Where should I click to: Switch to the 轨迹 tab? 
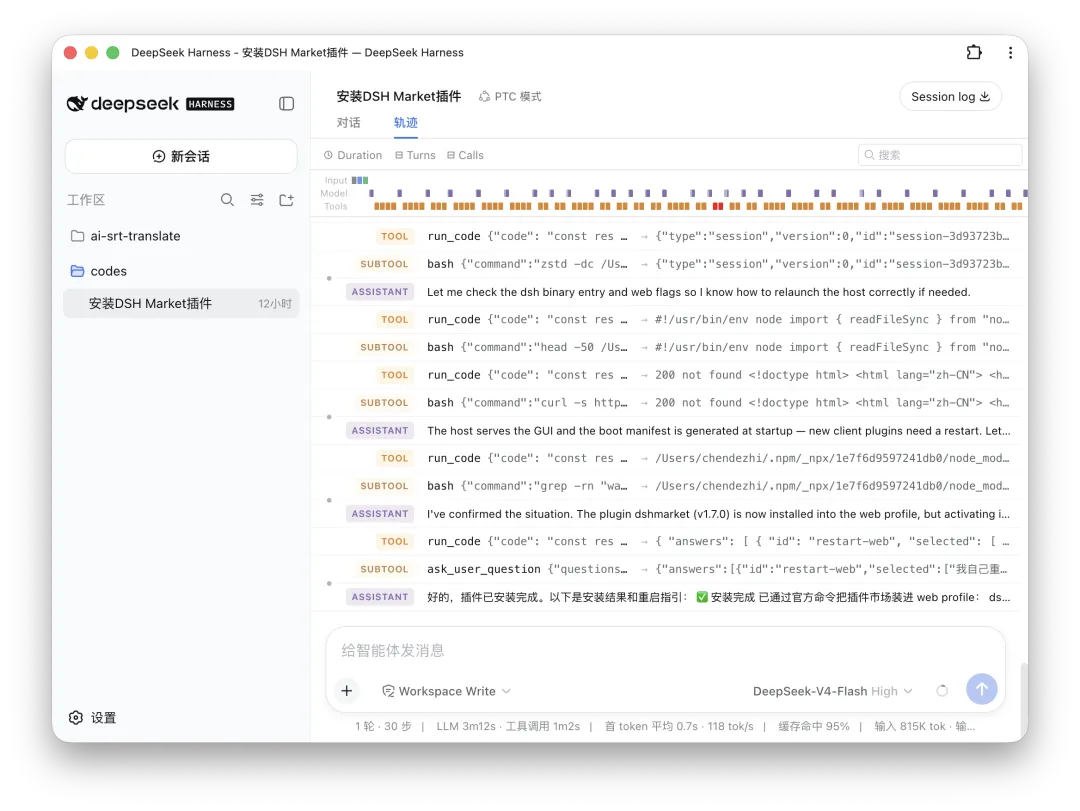(x=406, y=123)
